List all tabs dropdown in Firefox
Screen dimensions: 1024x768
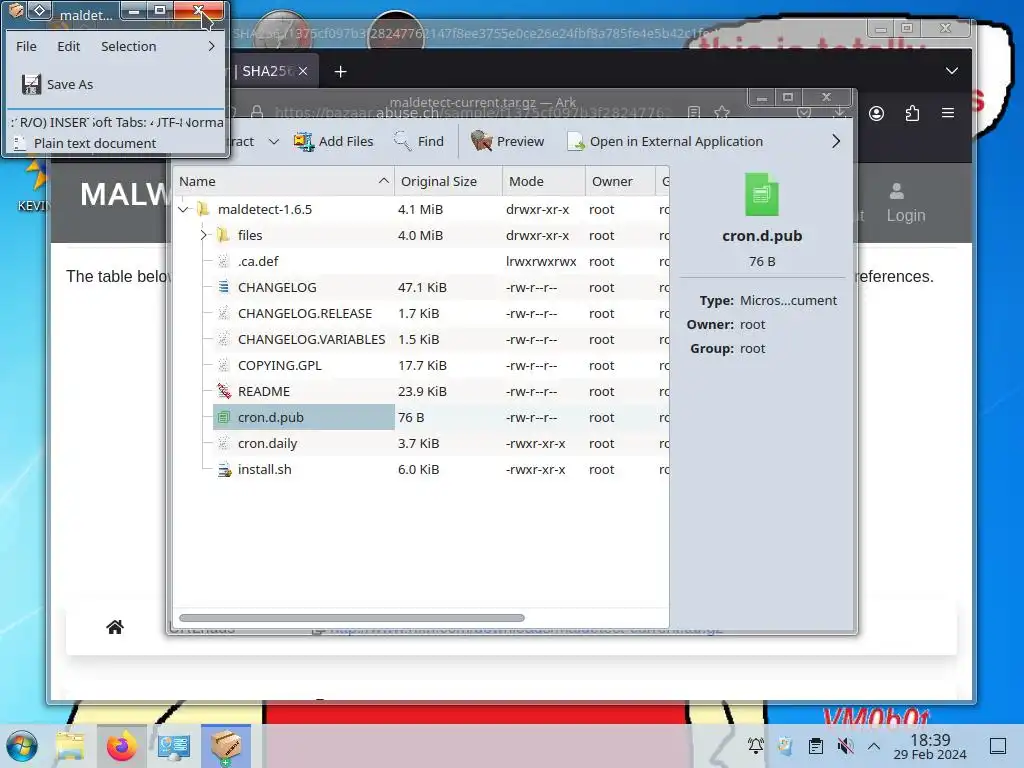[952, 71]
